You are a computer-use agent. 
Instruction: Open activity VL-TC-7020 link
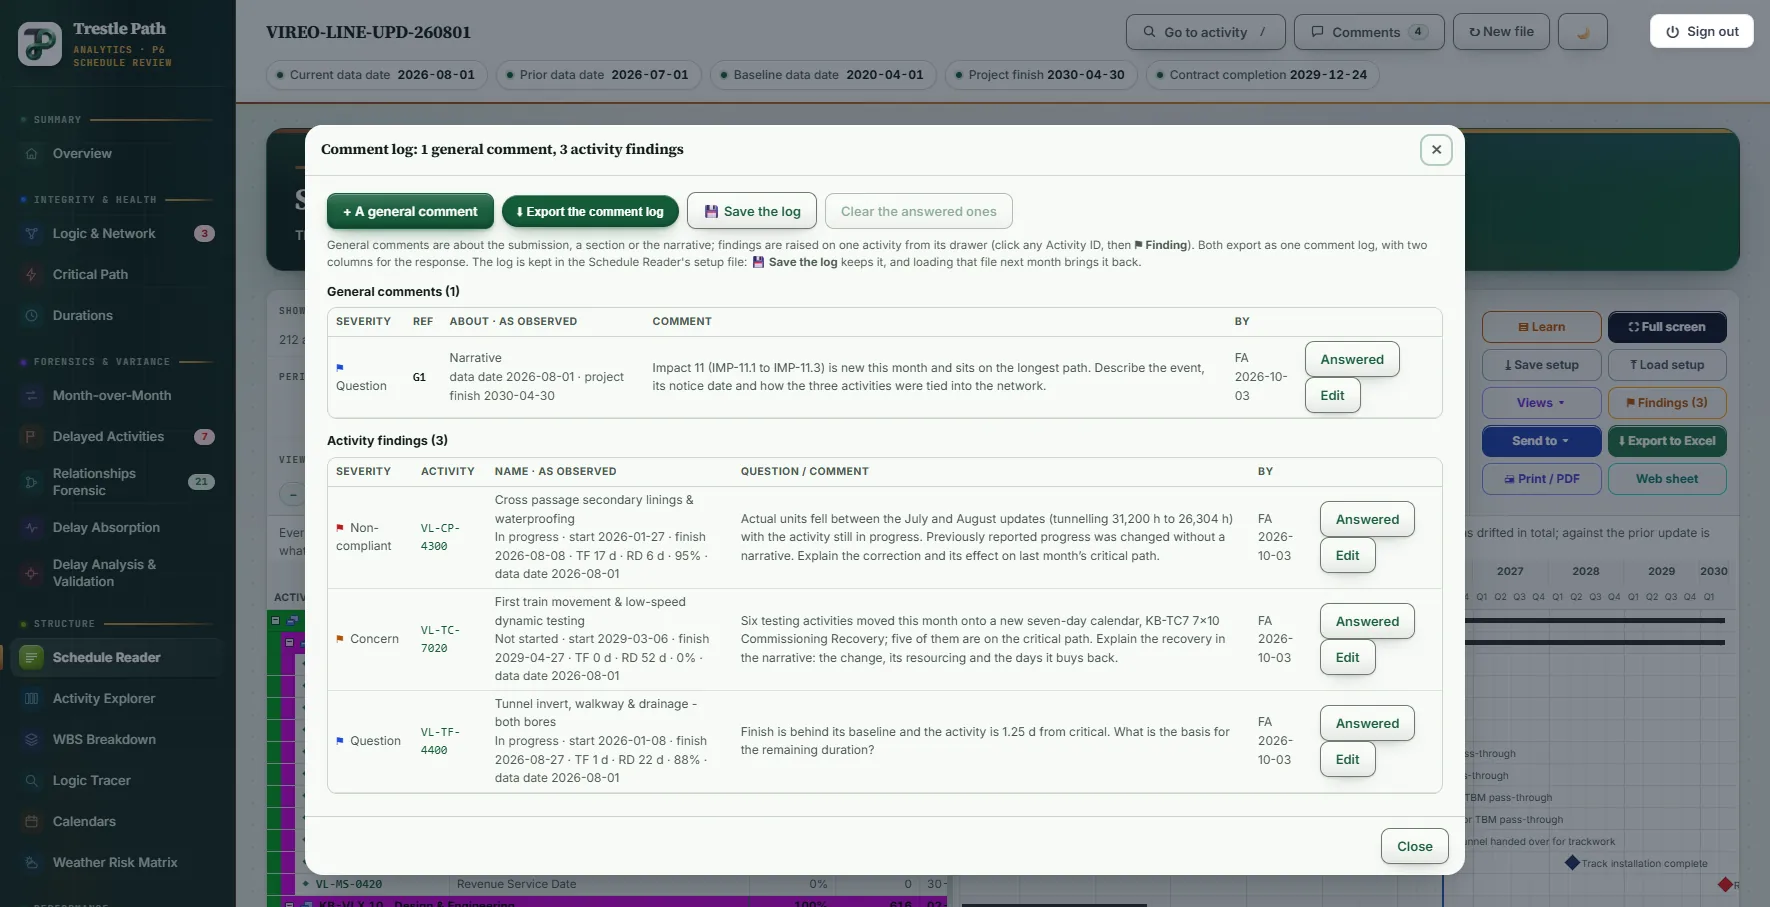[440, 639]
